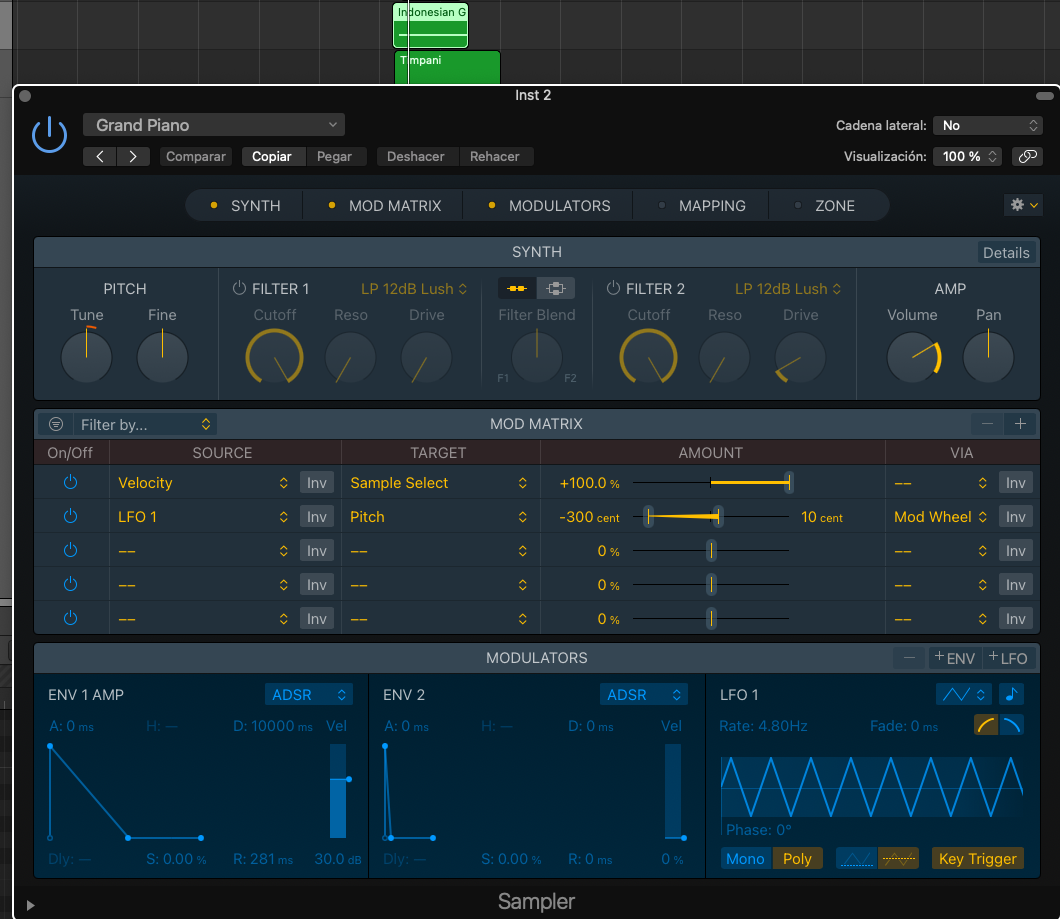
Task: Click the Sampler plugin power button
Action: [49, 135]
